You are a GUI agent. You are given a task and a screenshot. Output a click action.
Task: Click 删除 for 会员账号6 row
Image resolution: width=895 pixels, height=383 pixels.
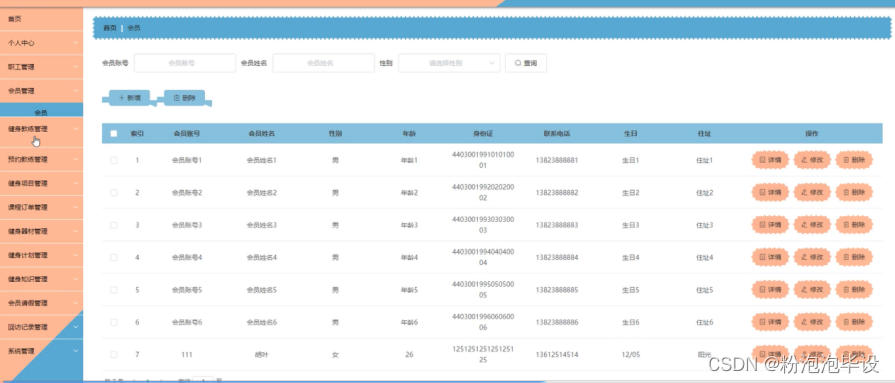coord(854,322)
